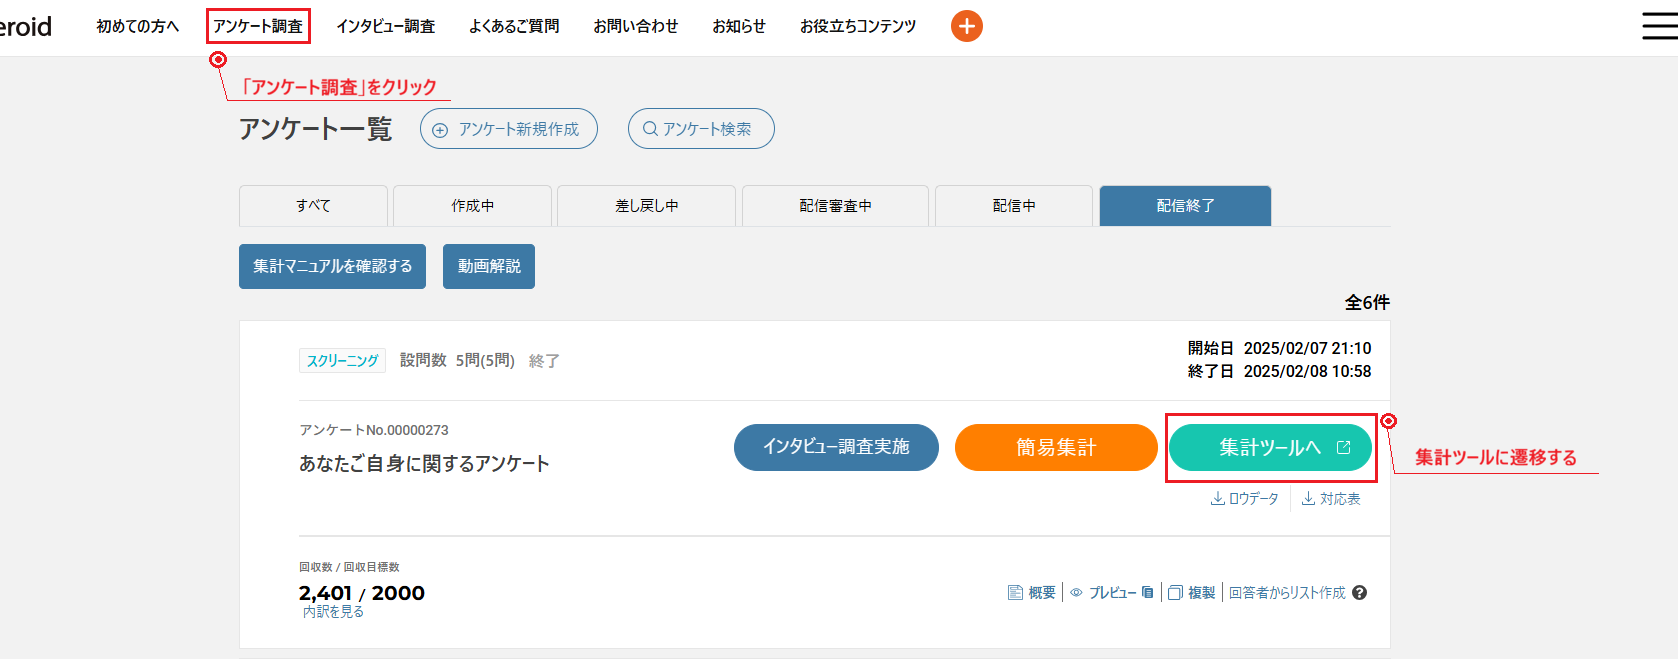This screenshot has width=1678, height=659.
Task: Open the hamburger menu
Action: pyautogui.click(x=1659, y=26)
